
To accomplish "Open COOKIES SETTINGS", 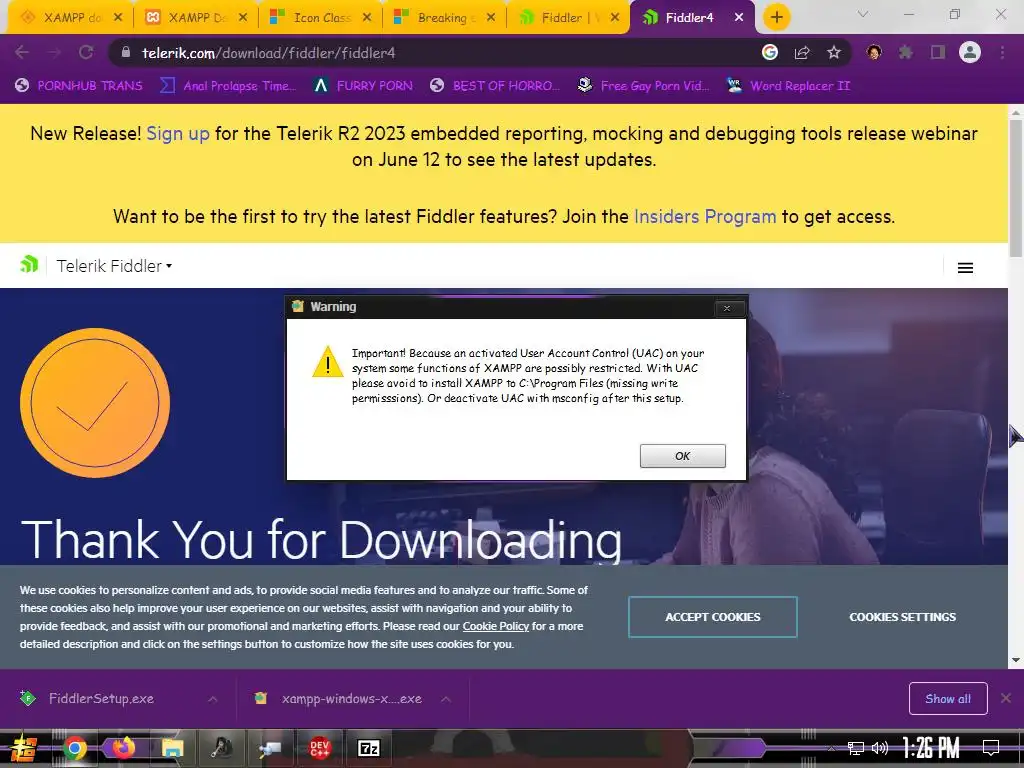I will pos(903,616).
